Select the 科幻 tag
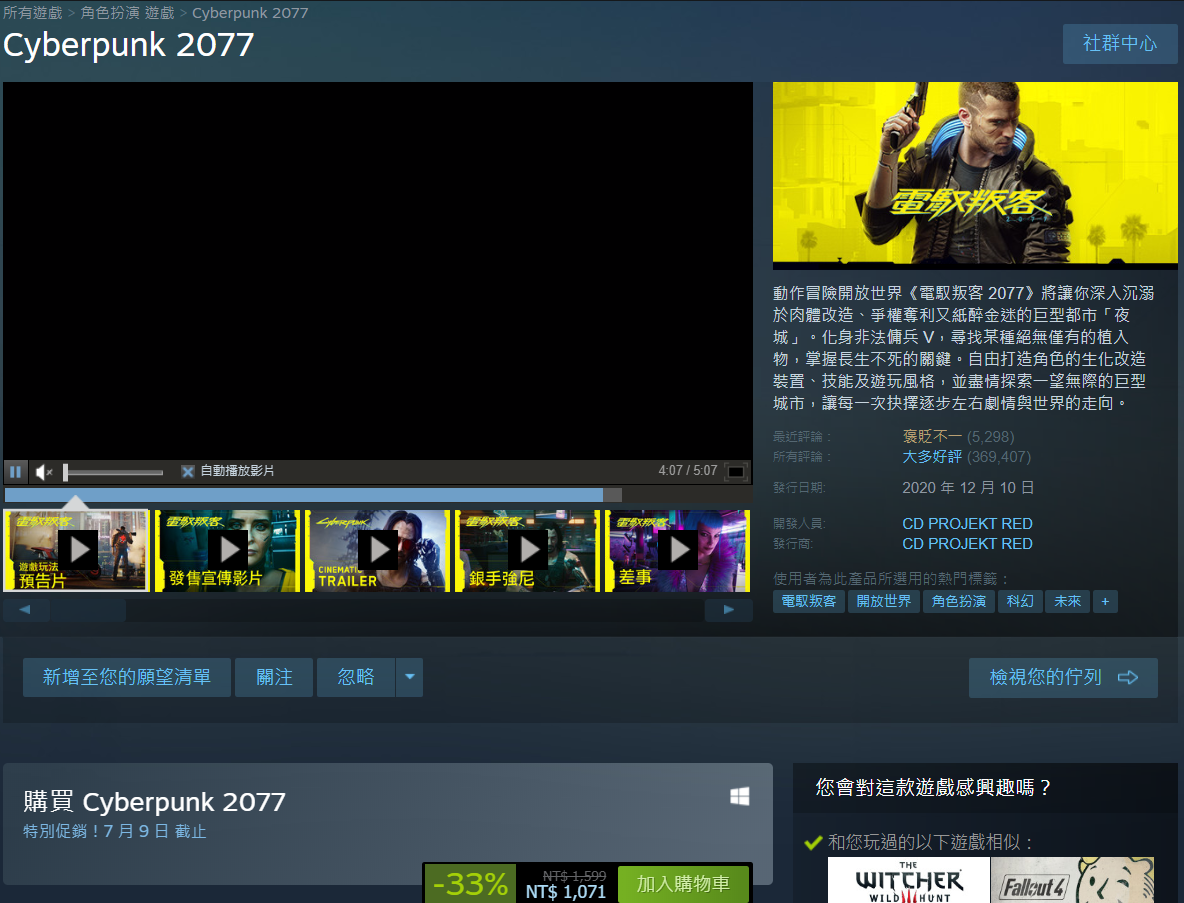Screen dimensions: 1184x903 (x=1020, y=601)
